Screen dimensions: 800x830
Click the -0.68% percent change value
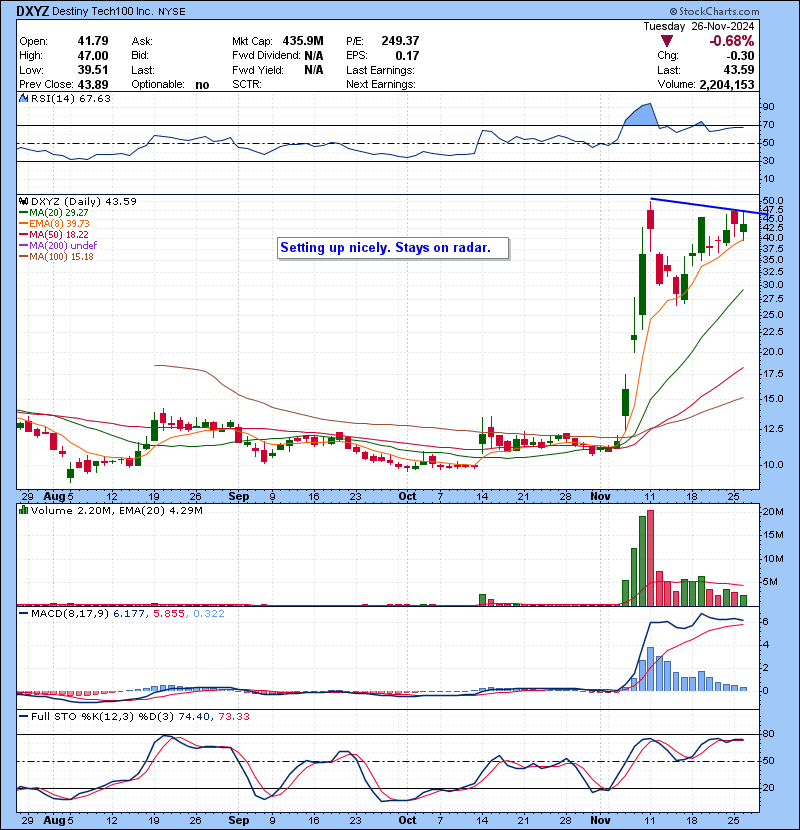coord(732,41)
